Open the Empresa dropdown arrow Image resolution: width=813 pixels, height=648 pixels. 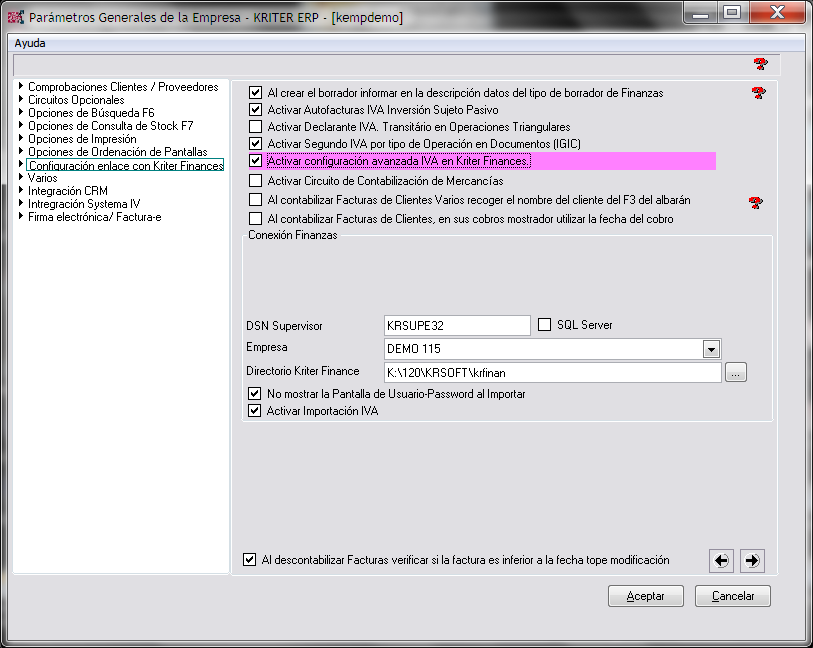(711, 349)
